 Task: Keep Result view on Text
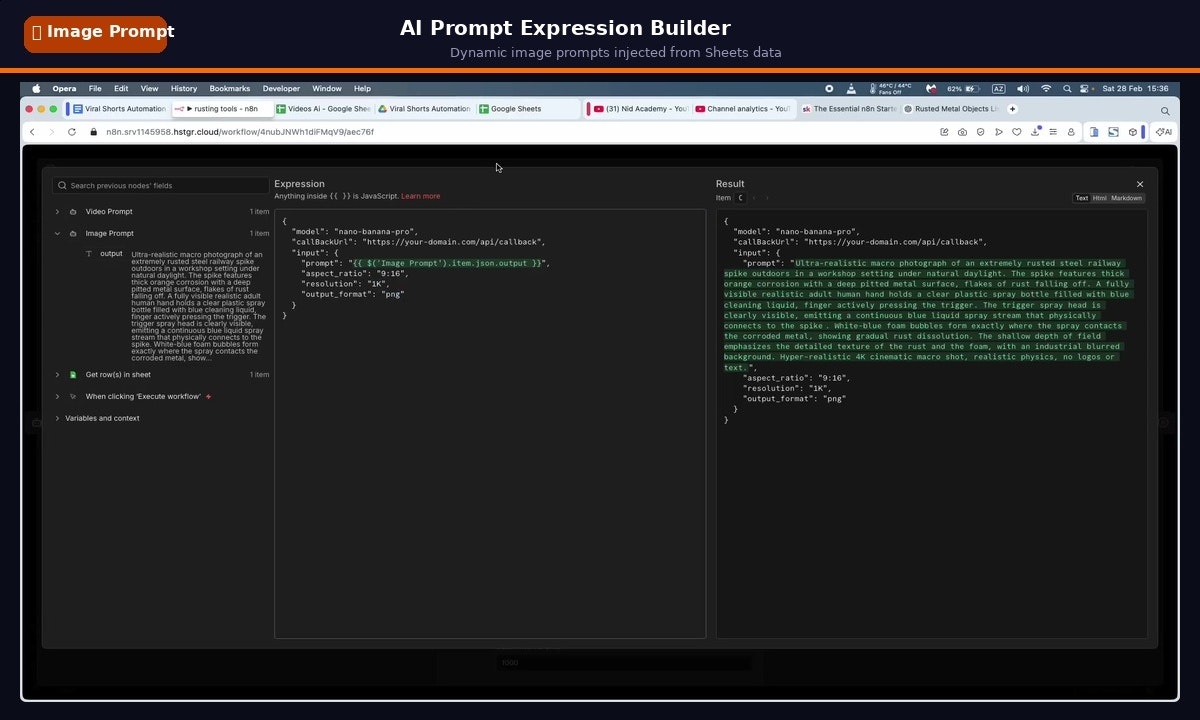[1080, 197]
